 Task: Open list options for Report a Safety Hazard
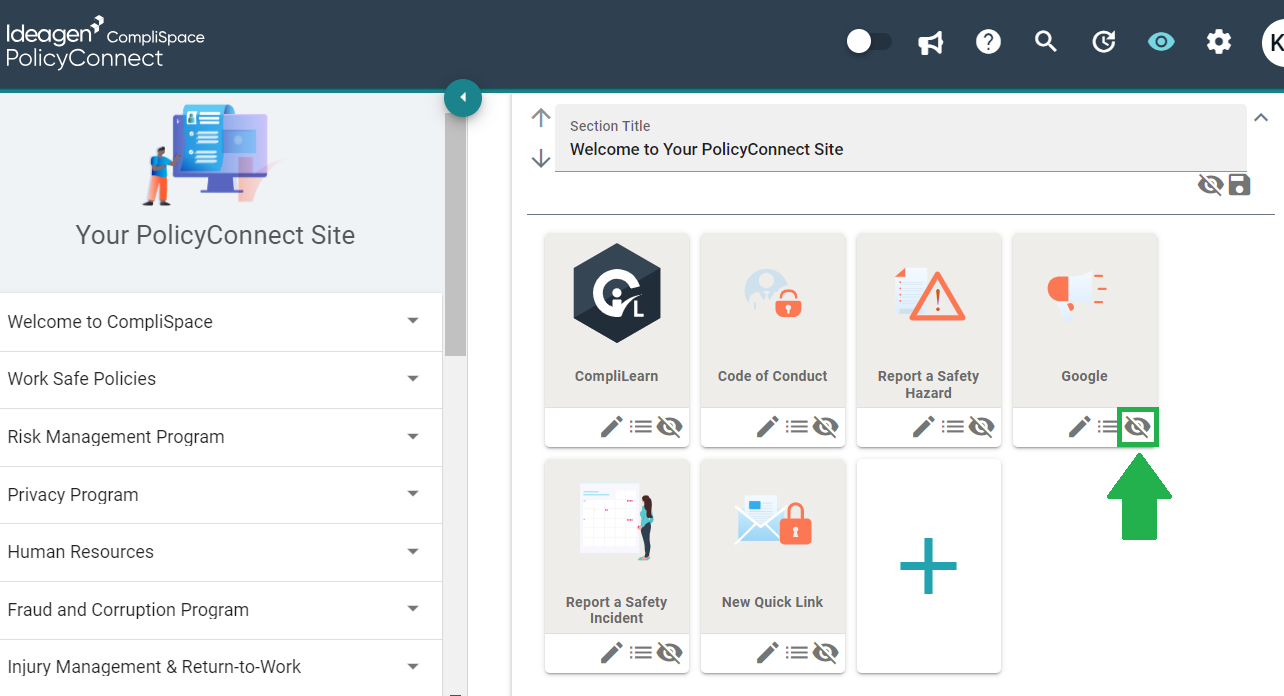[x=953, y=427]
